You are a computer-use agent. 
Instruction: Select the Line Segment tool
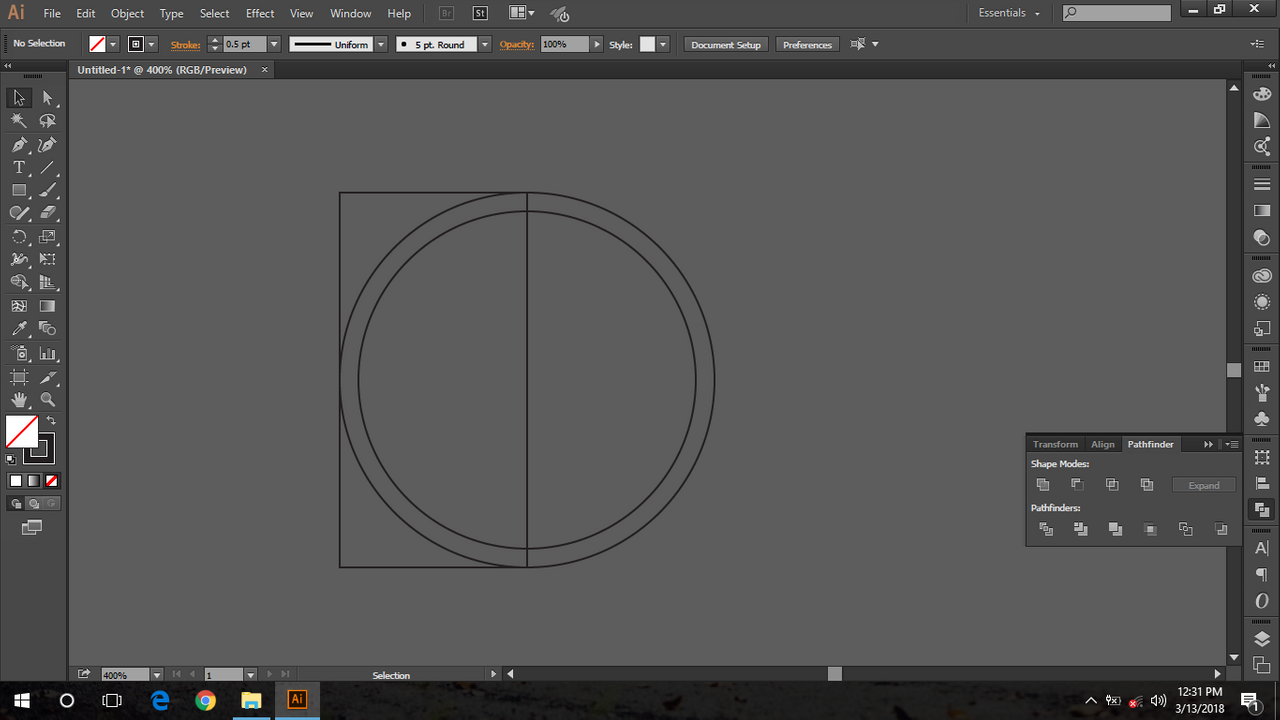(x=47, y=168)
